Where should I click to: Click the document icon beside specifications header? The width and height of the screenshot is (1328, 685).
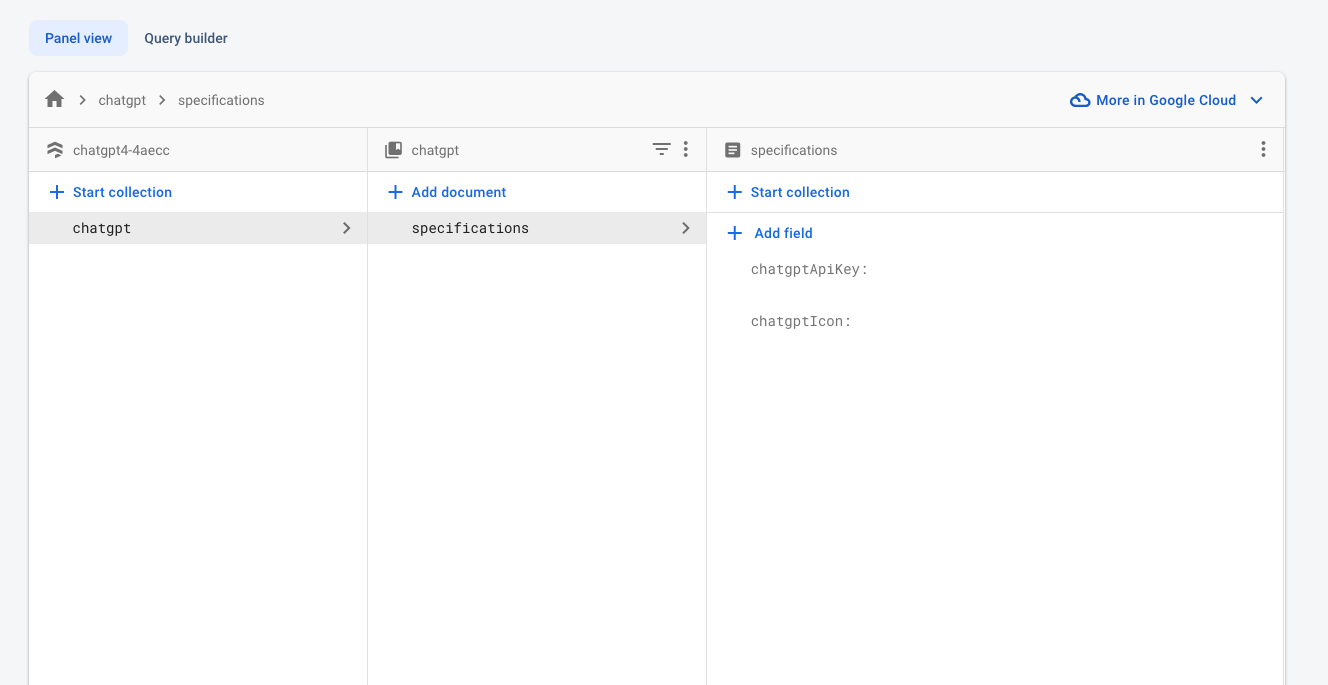tap(733, 150)
